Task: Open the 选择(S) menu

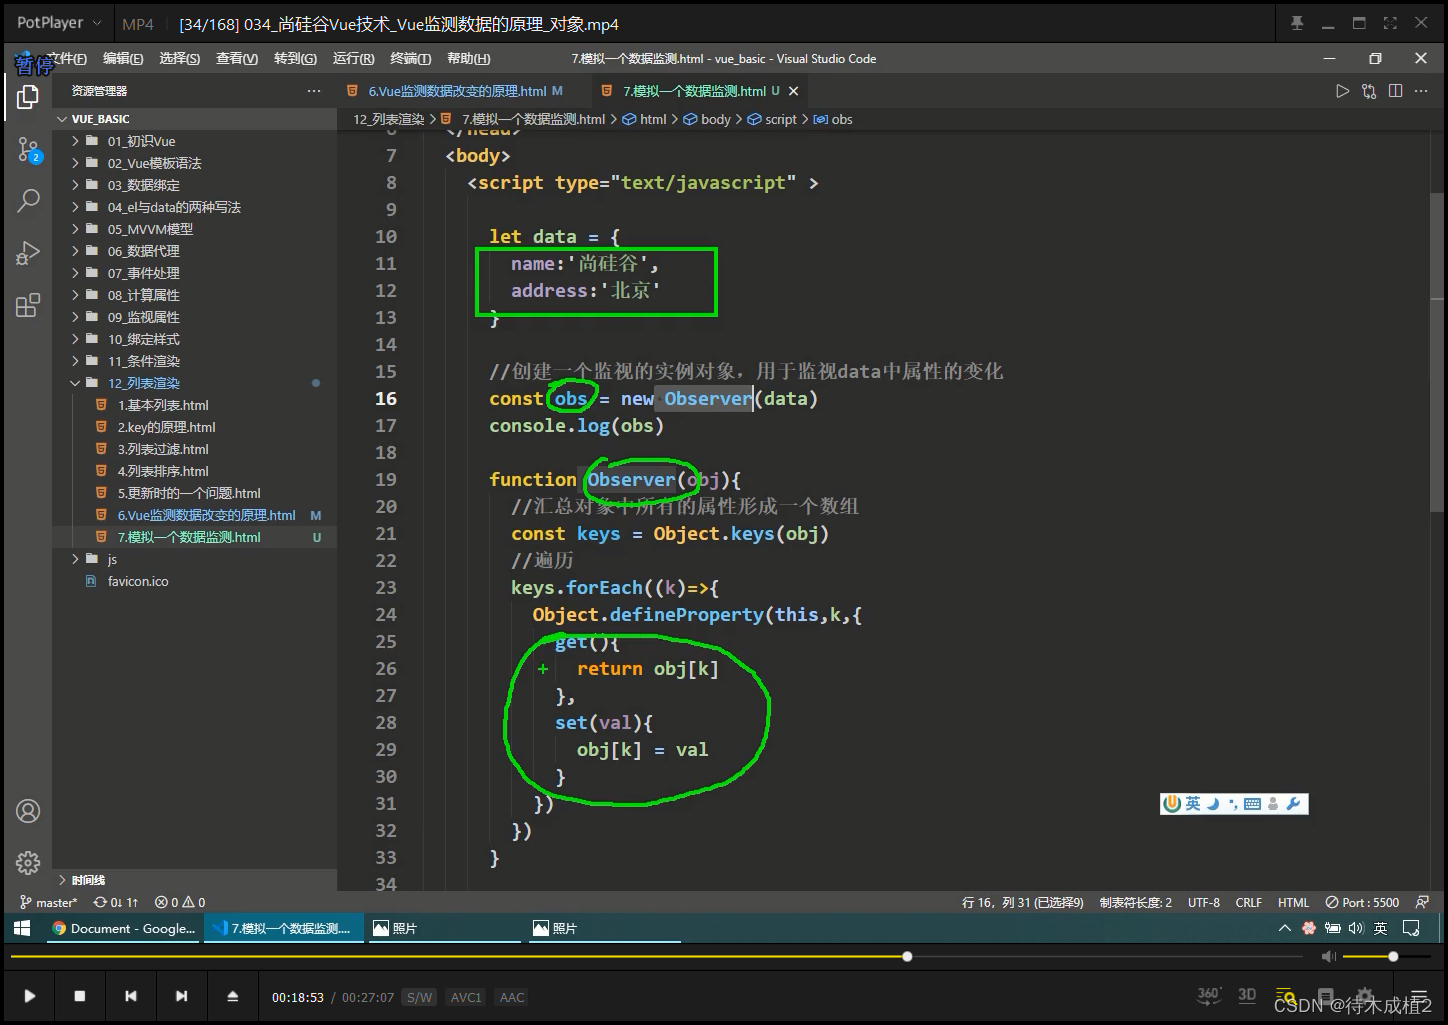Action: (x=180, y=59)
